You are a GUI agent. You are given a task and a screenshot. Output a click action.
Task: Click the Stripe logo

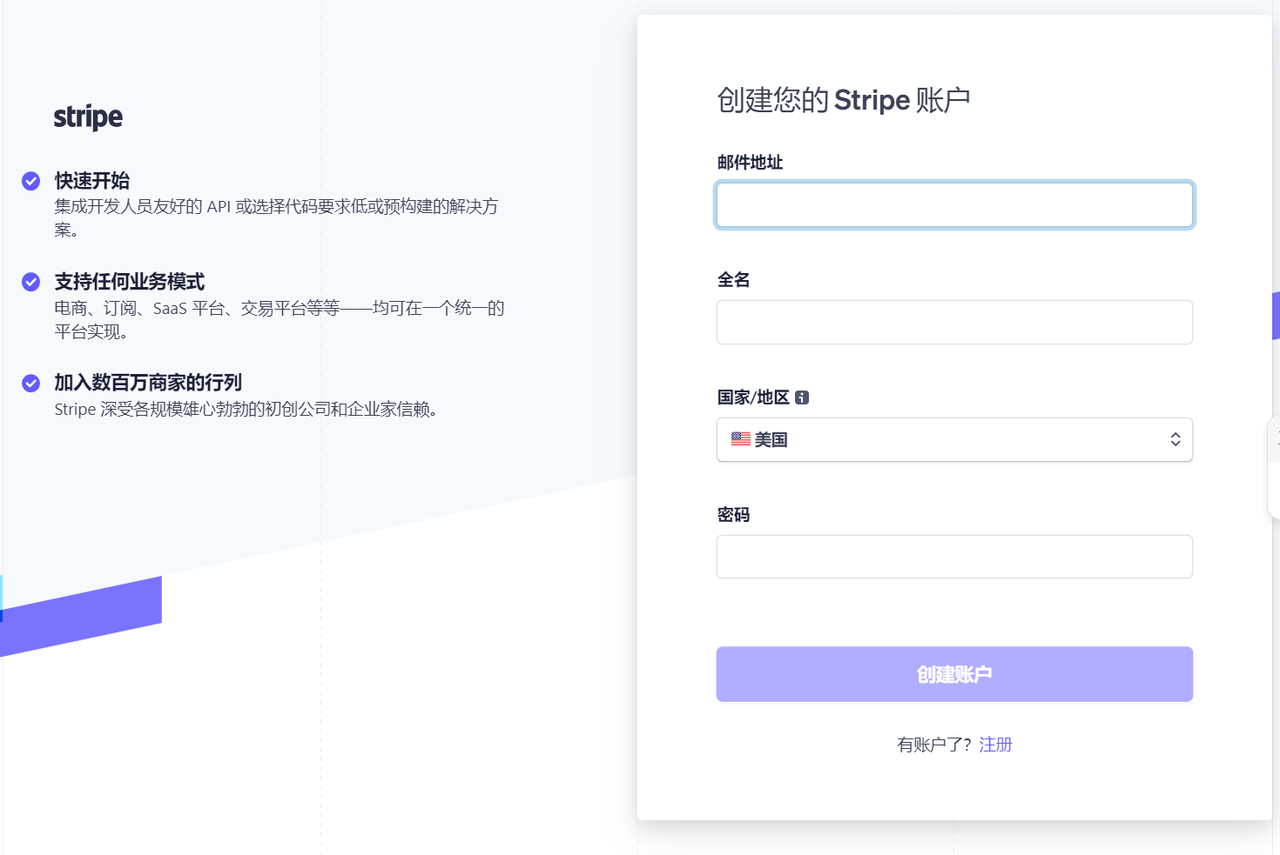(88, 117)
